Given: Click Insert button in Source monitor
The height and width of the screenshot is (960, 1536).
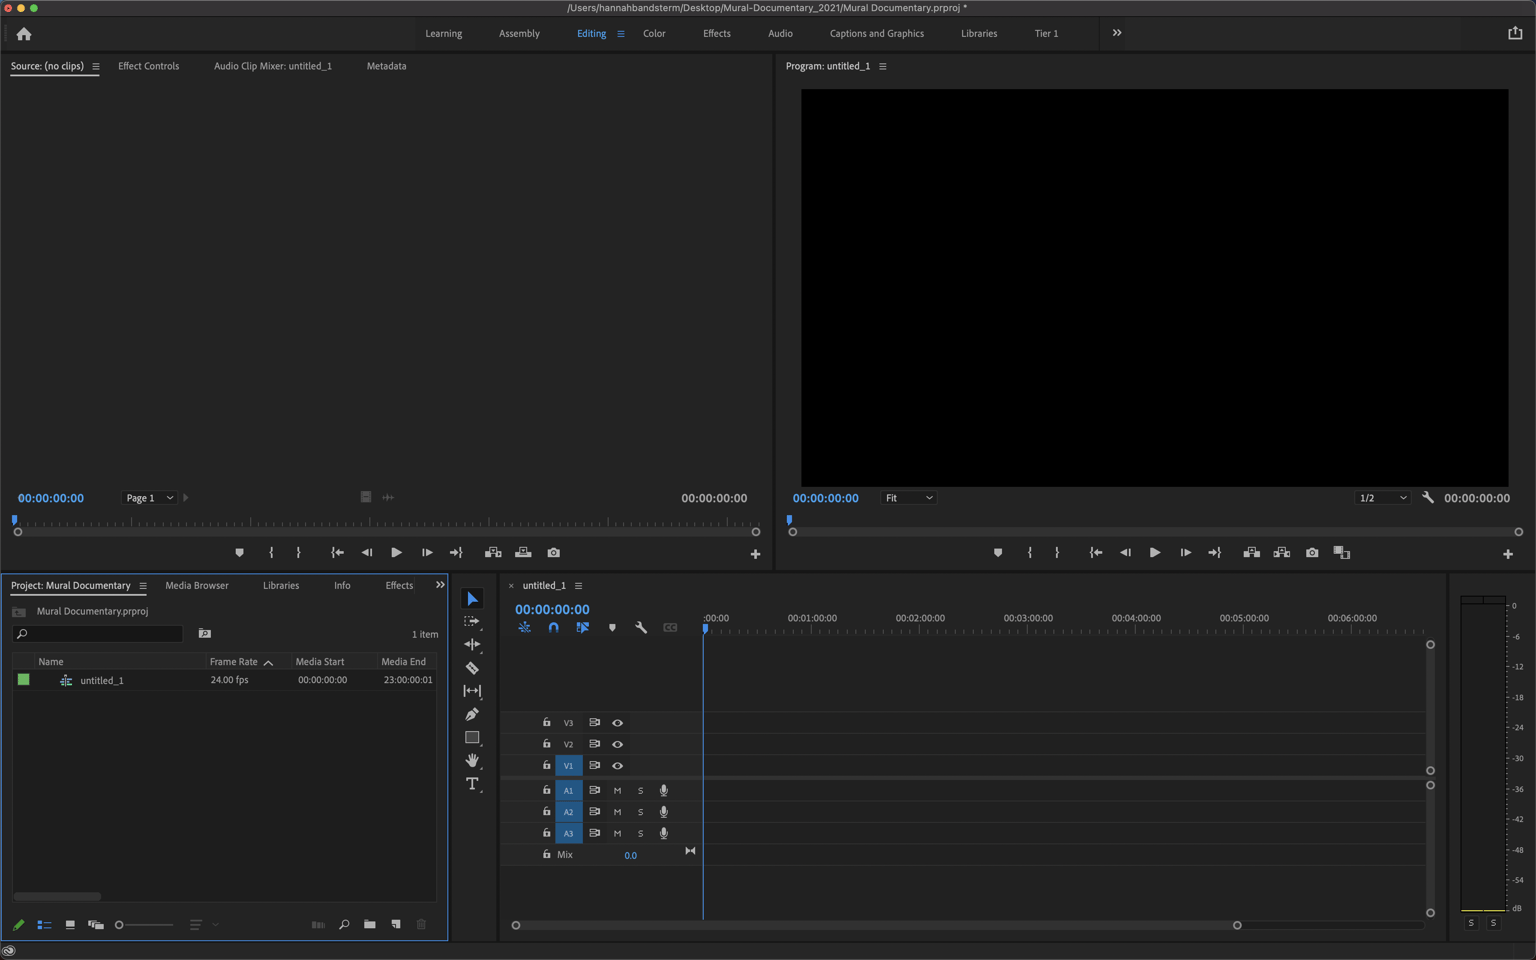Looking at the screenshot, I should point(493,553).
